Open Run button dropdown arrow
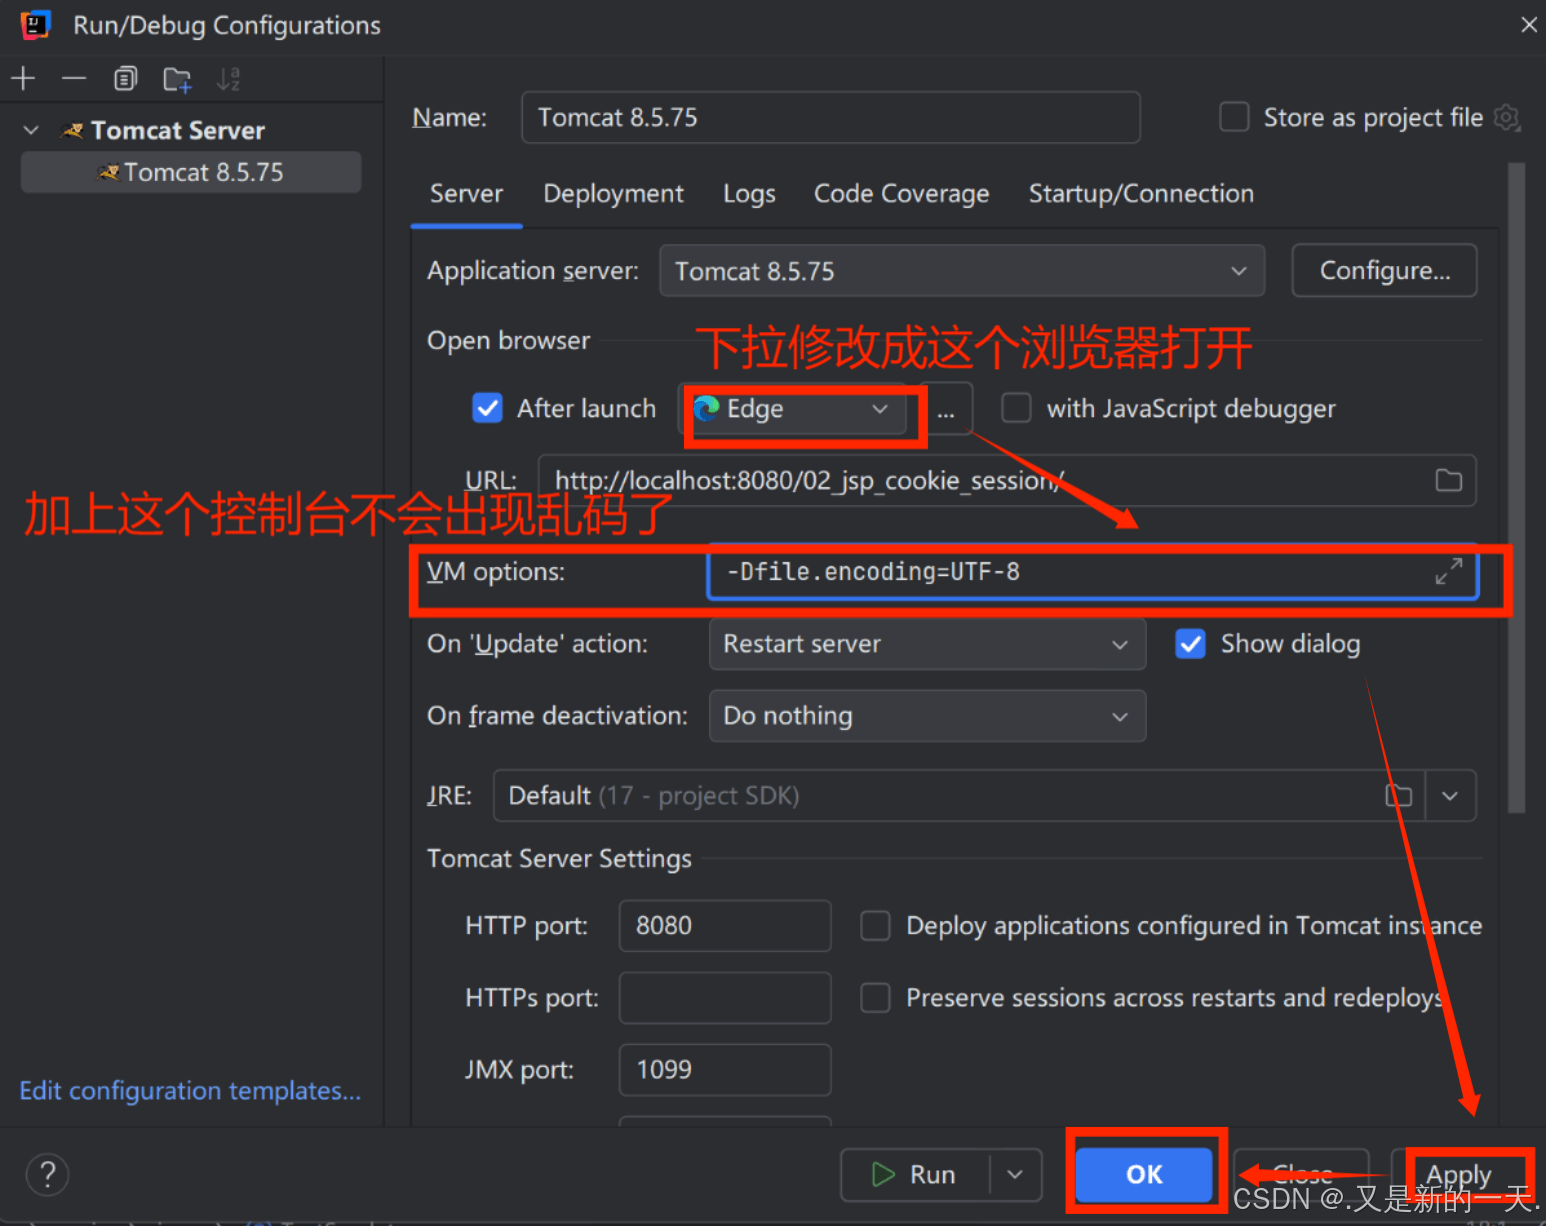 (x=1015, y=1174)
